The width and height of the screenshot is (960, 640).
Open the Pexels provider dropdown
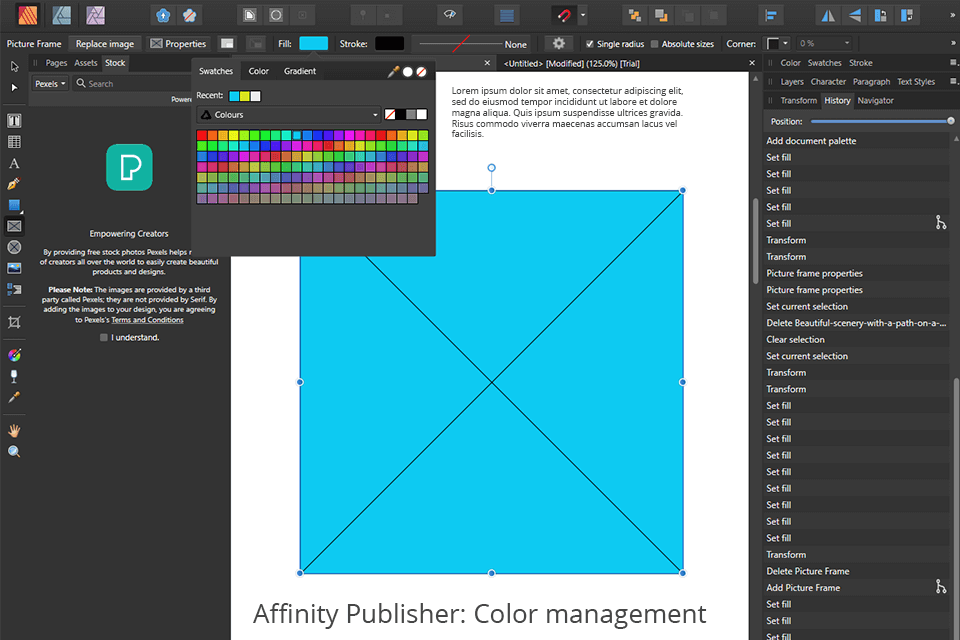[x=50, y=84]
